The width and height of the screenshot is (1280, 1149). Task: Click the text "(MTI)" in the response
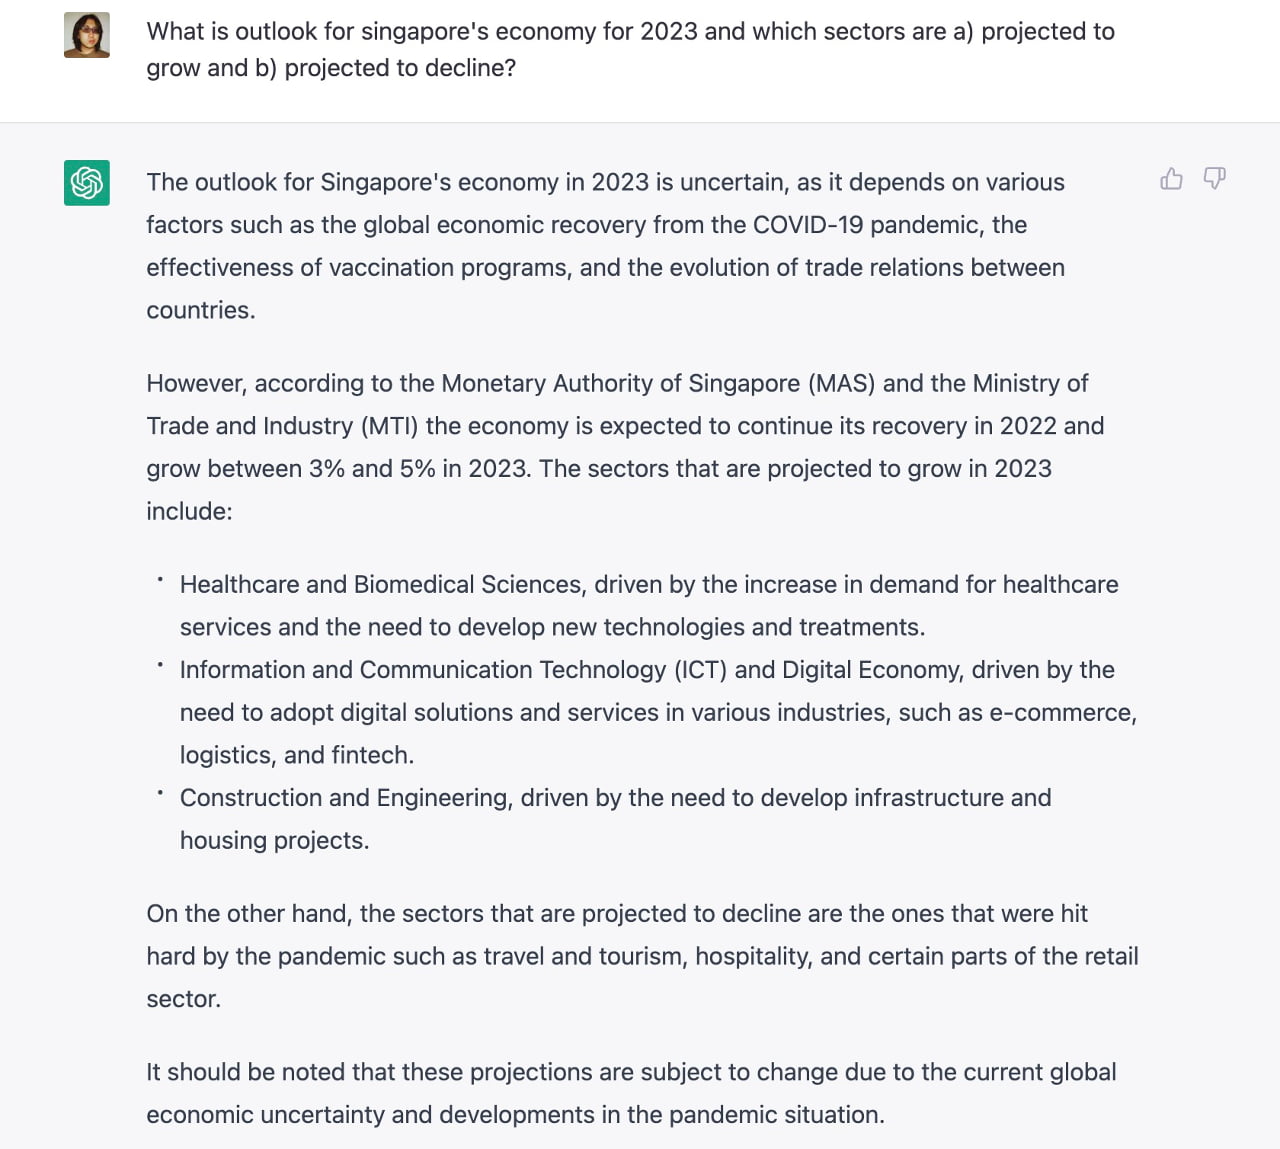(x=389, y=426)
